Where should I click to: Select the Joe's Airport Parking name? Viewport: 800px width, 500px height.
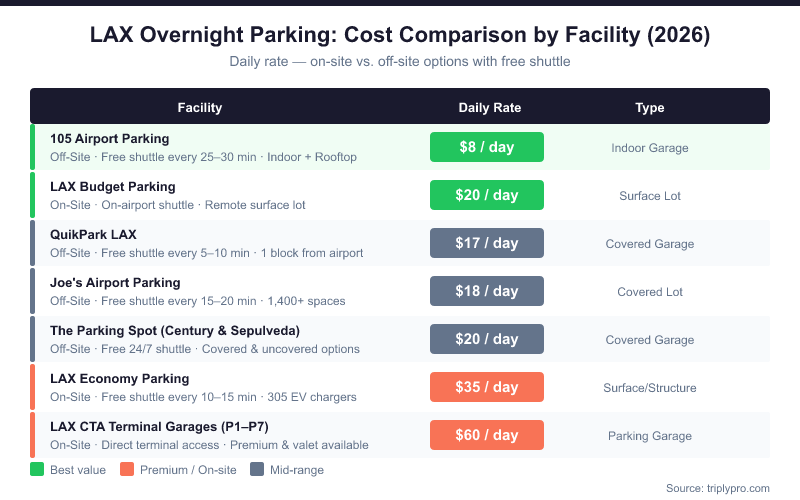coord(115,283)
